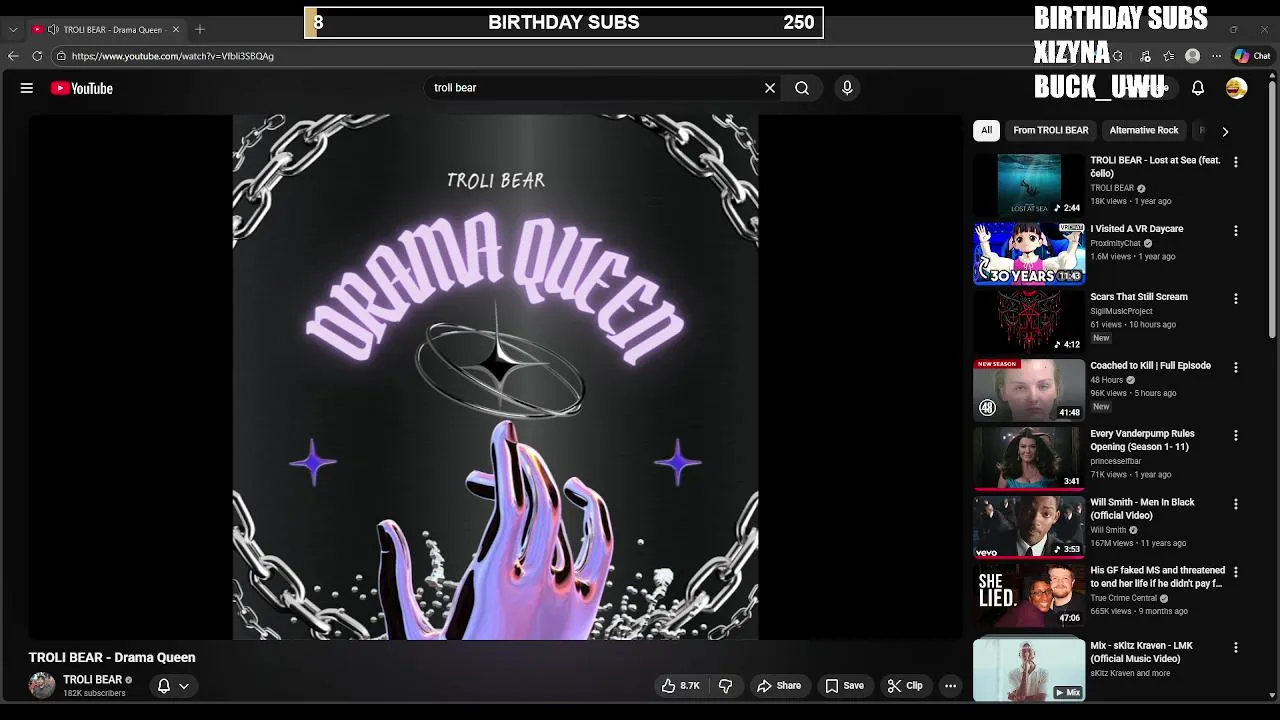The height and width of the screenshot is (720, 1280).
Task: Open 'His GF faked MS' video title
Action: [1157, 577]
